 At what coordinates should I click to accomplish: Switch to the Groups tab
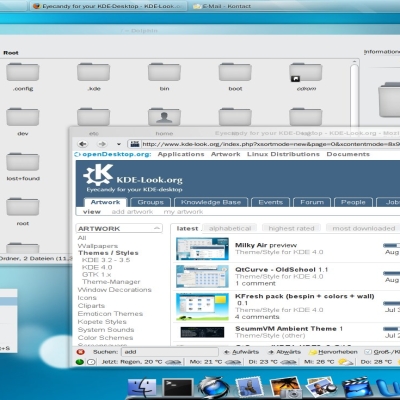pyautogui.click(x=150, y=202)
